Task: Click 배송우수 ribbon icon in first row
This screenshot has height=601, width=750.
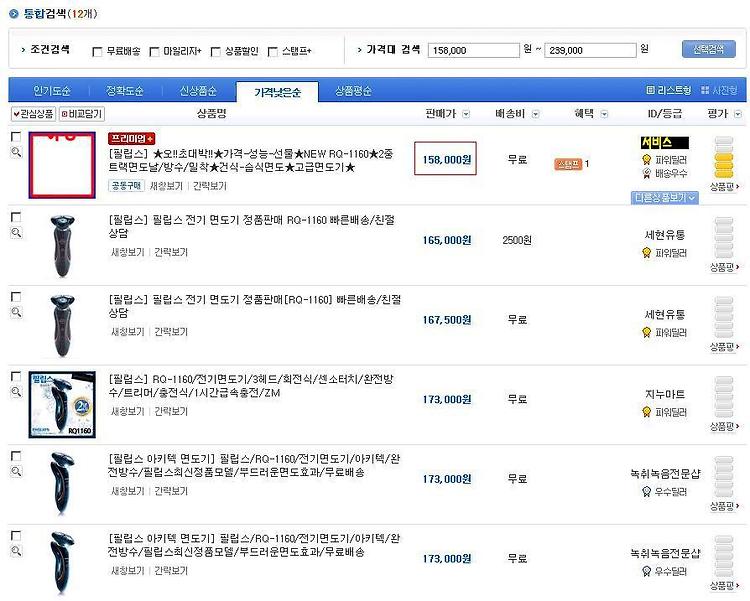Action: 647,173
